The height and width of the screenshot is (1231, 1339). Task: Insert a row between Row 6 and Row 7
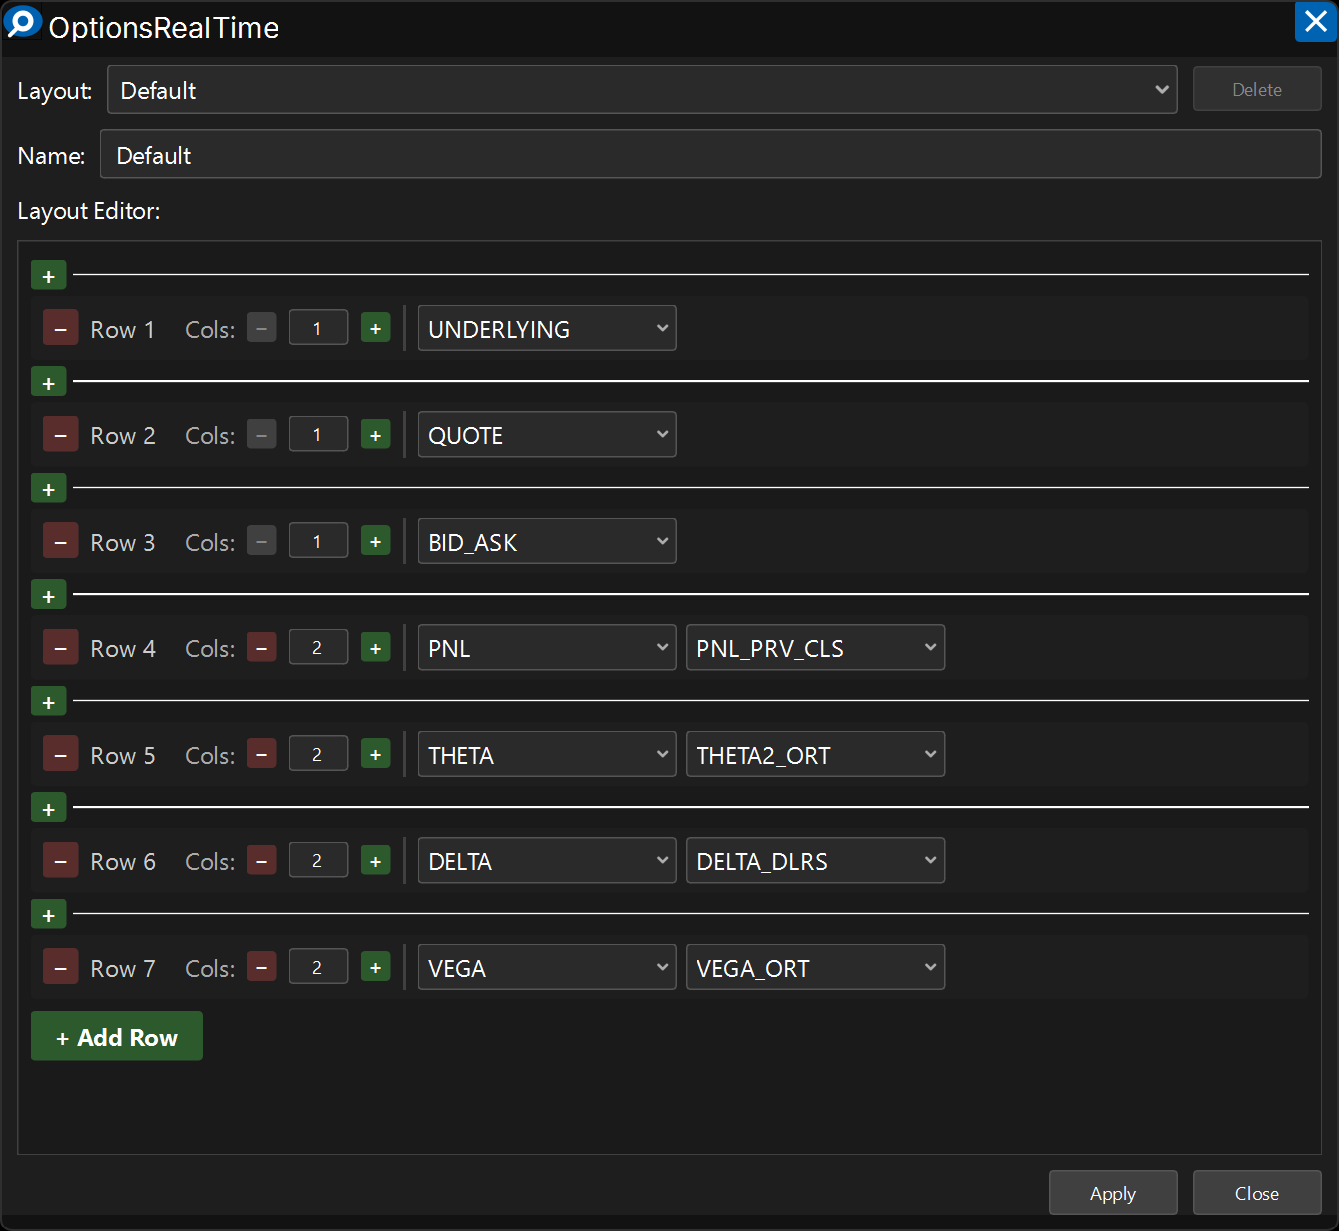(48, 915)
